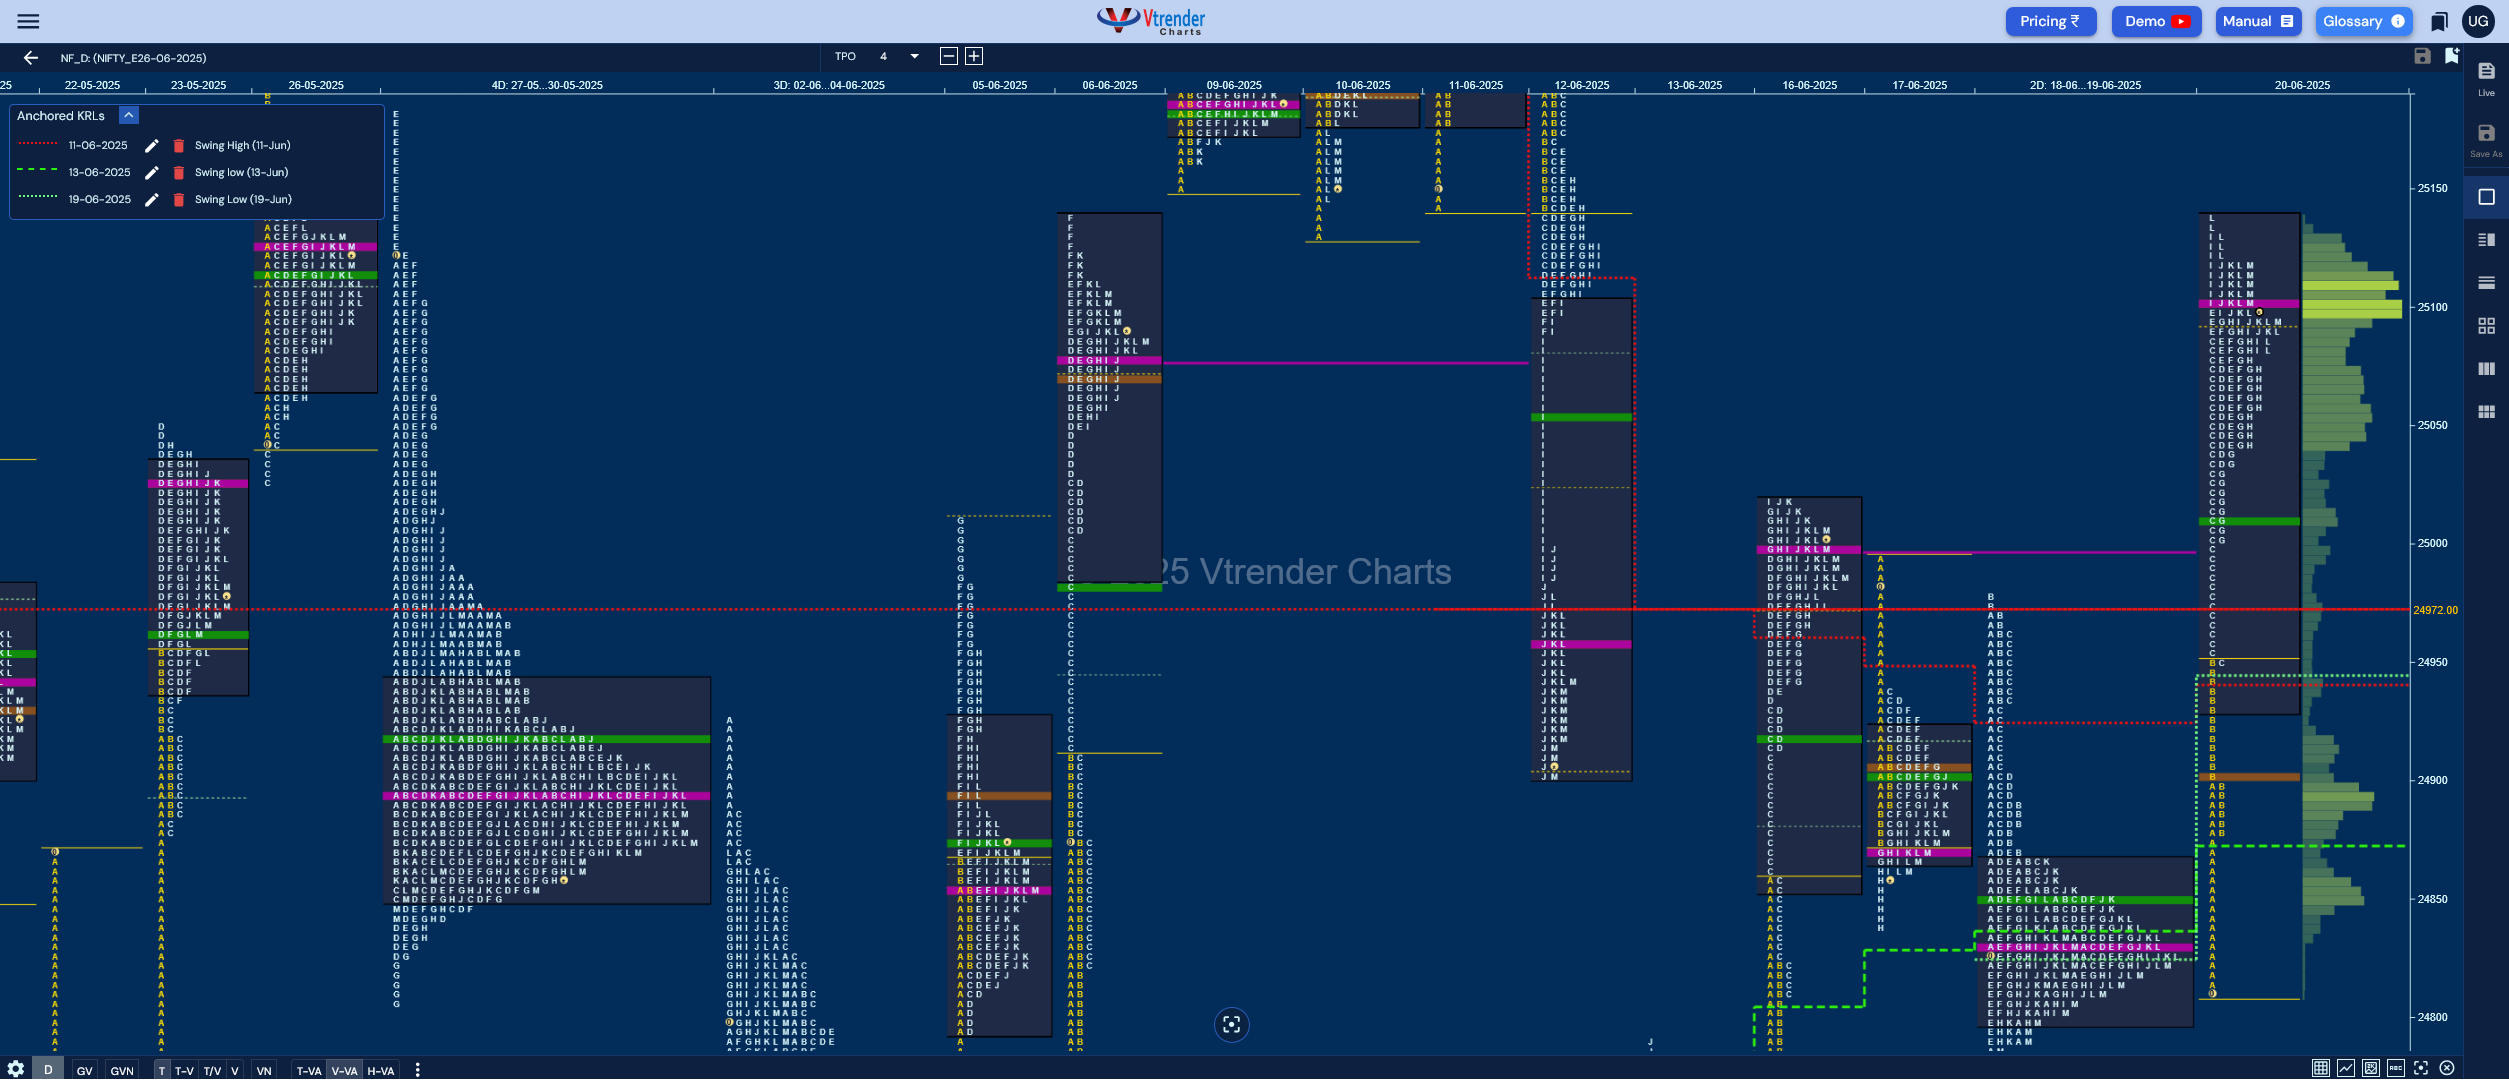This screenshot has height=1080, width=2509.
Task: Select the stacked-rows layout icon
Action: (2486, 283)
